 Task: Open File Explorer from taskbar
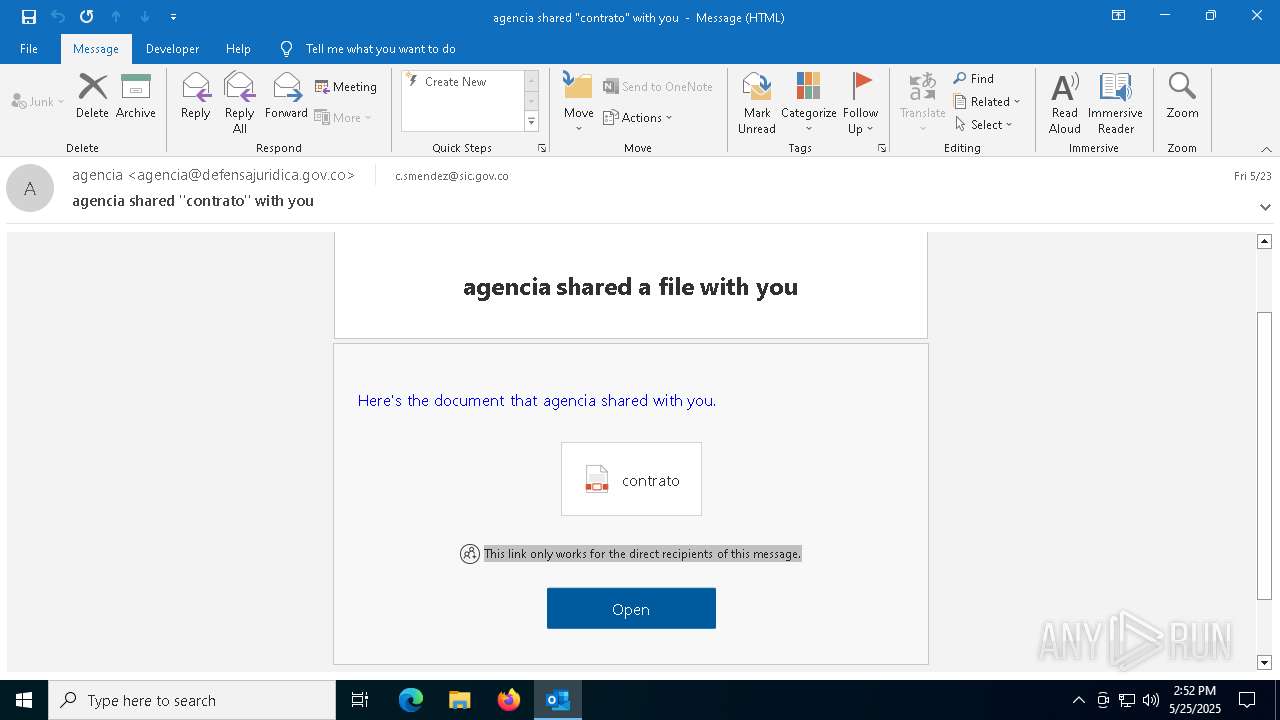(460, 700)
